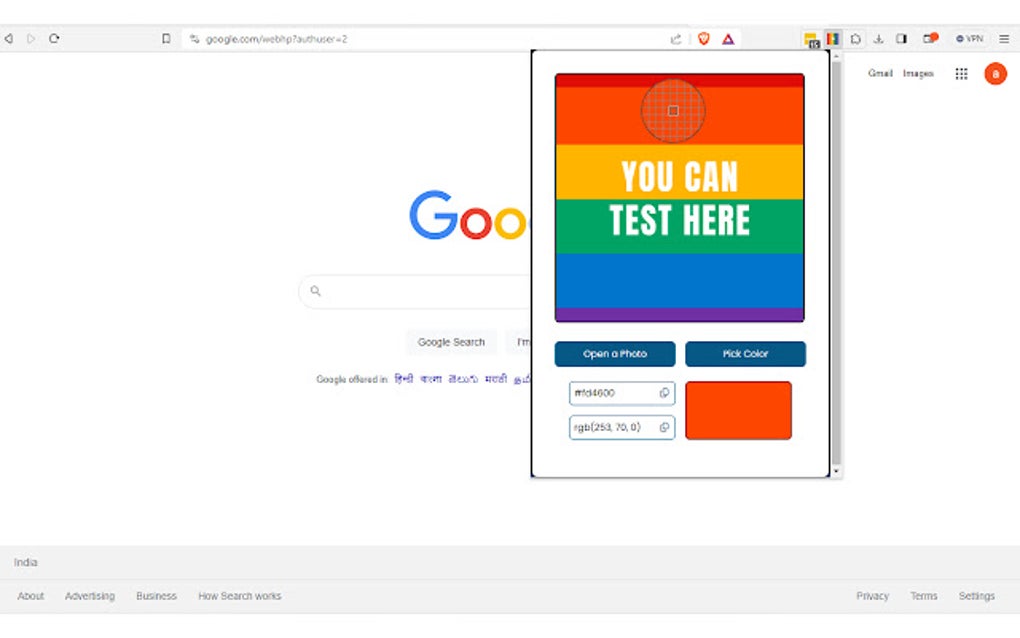The width and height of the screenshot is (1020, 638).
Task: Open the downloads icon in the toolbar
Action: 878,39
